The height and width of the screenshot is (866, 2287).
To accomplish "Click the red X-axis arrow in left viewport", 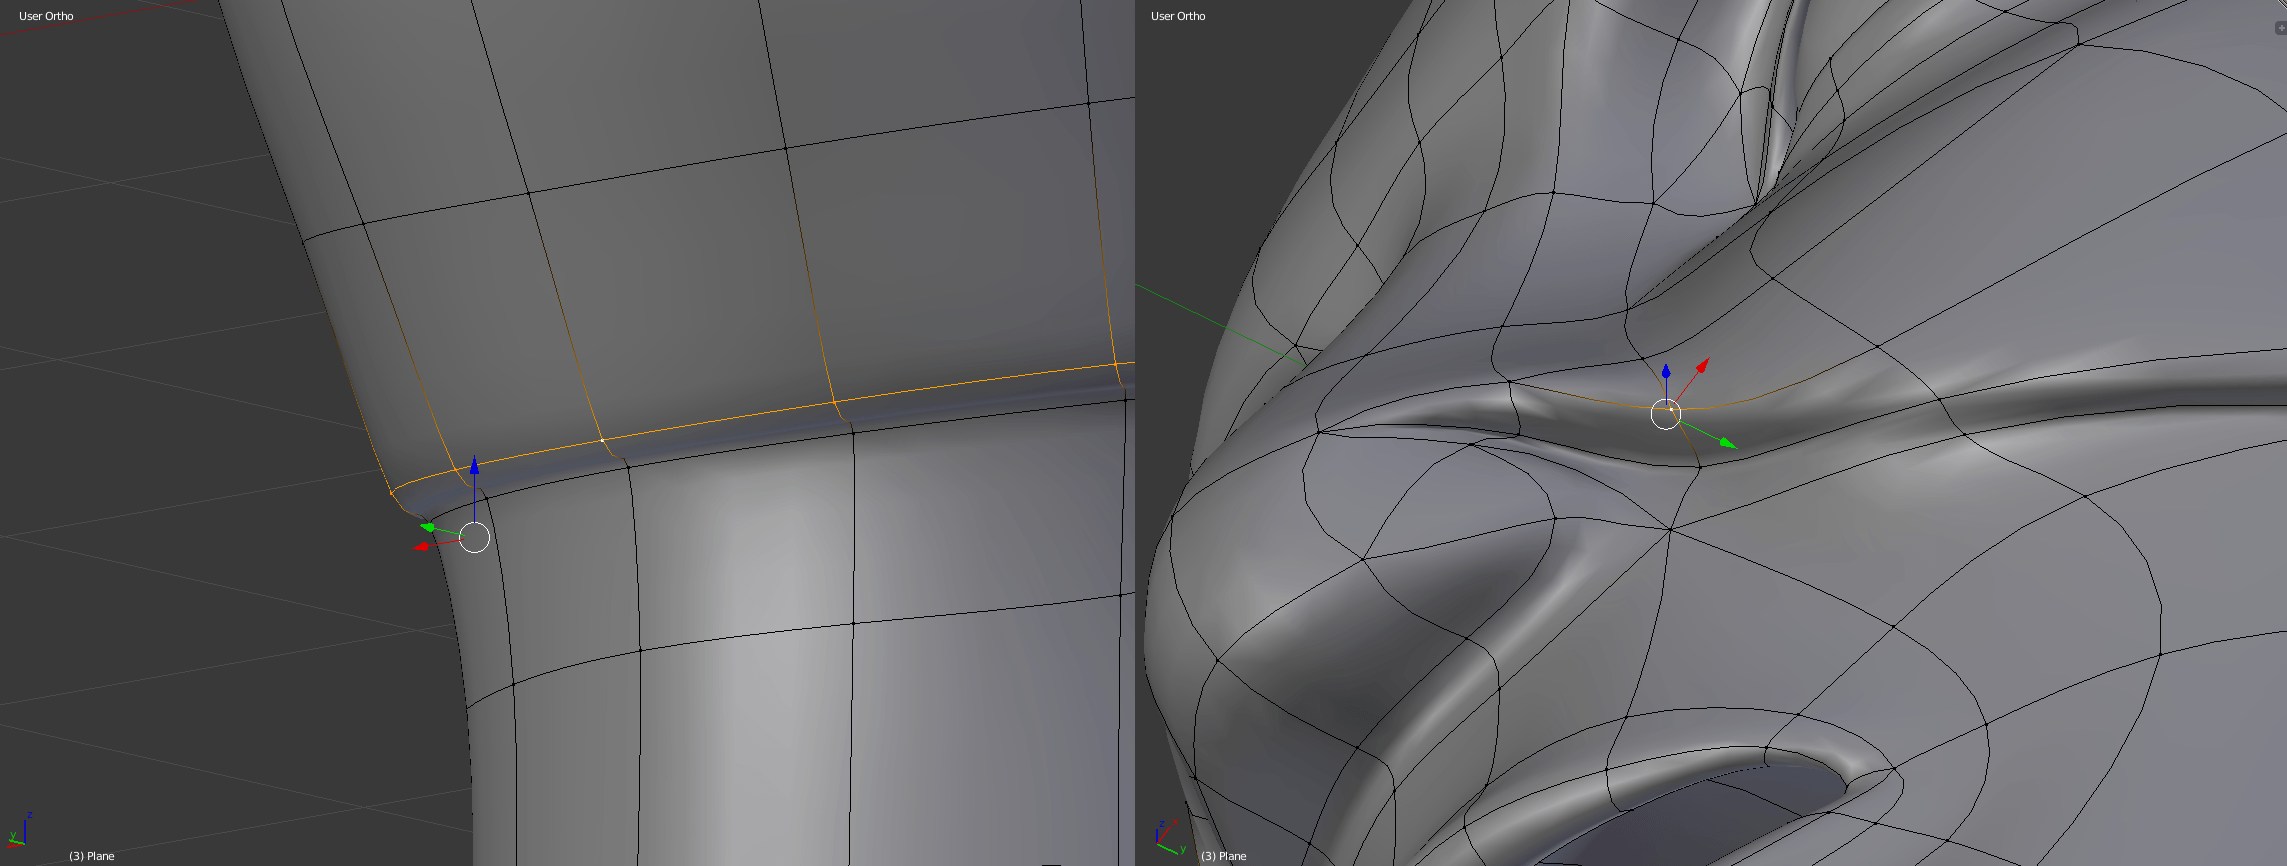I will (420, 546).
